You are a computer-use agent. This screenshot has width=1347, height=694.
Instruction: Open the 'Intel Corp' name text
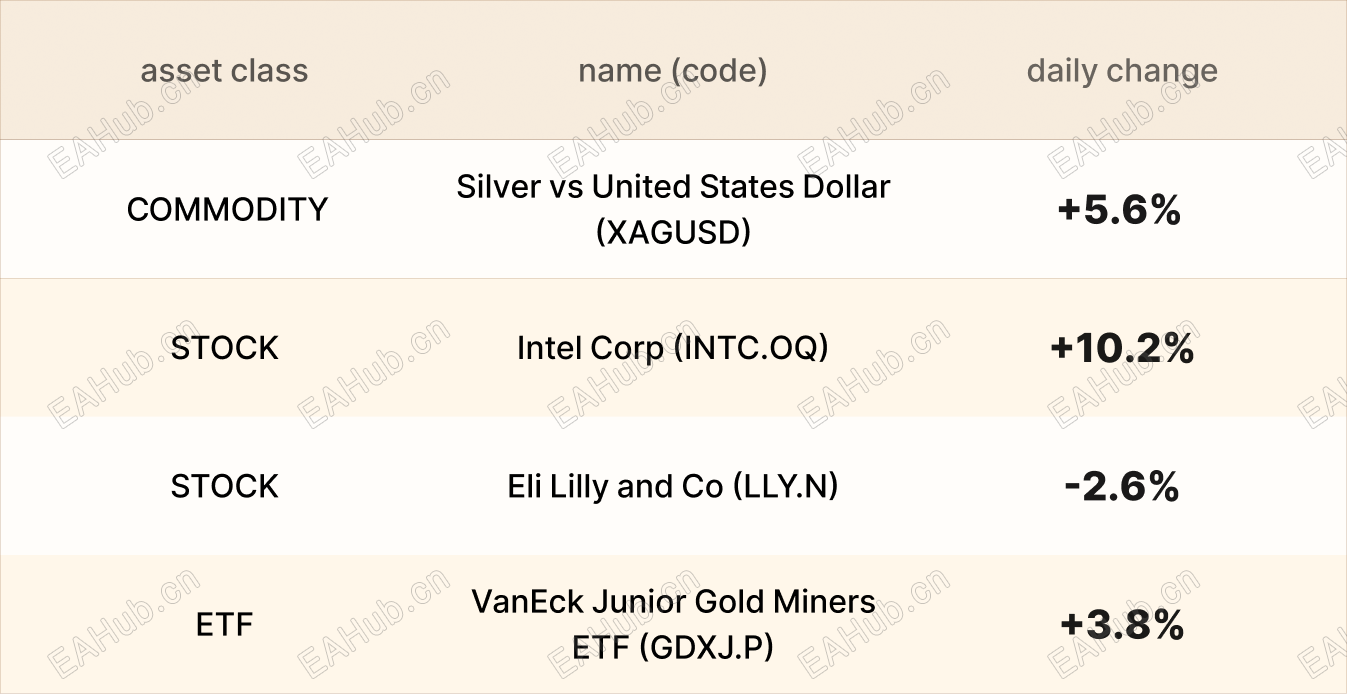click(x=588, y=348)
